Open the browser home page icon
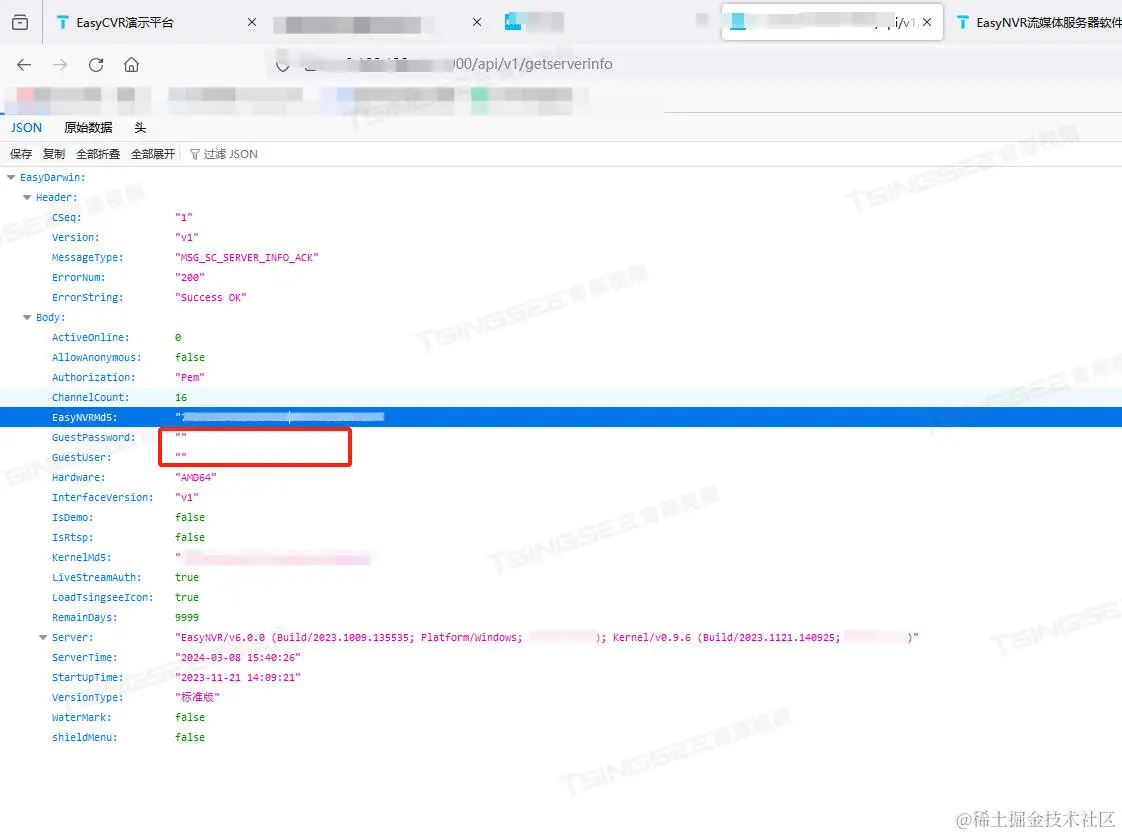The width and height of the screenshot is (1122, 836). [x=131, y=64]
